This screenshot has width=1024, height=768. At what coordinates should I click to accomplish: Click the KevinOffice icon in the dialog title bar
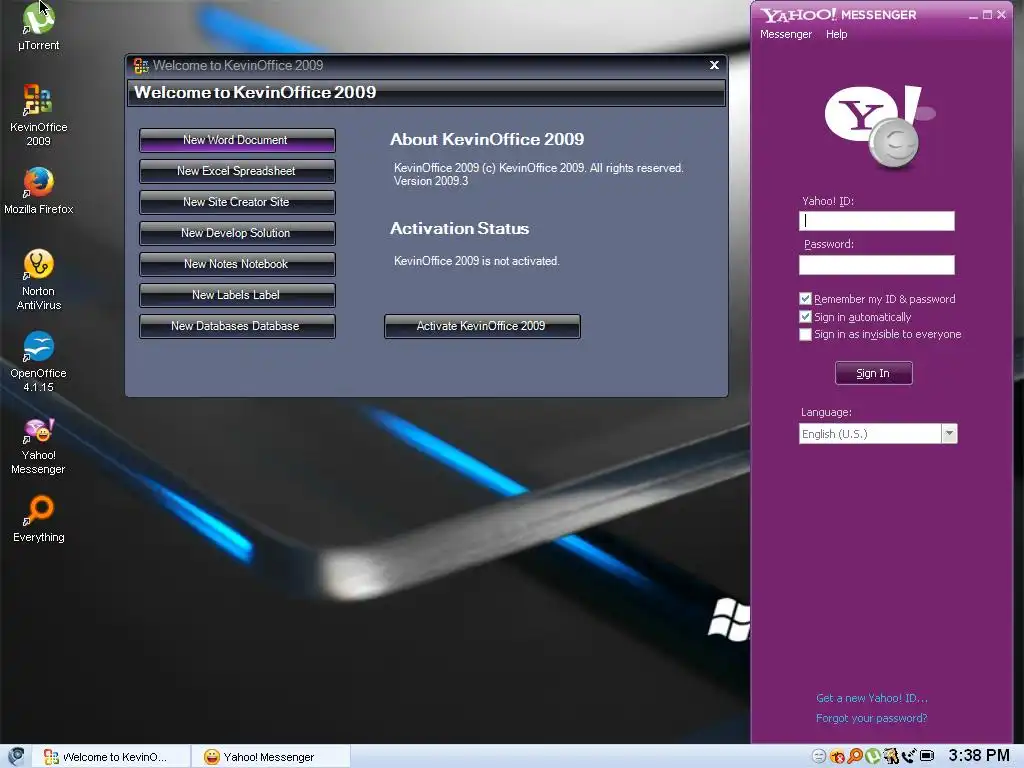(140, 65)
